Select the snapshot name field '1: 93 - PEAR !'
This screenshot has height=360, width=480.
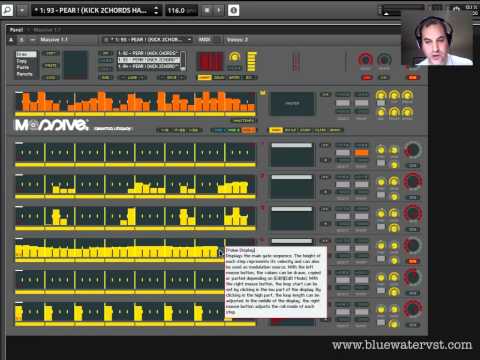tap(92, 10)
